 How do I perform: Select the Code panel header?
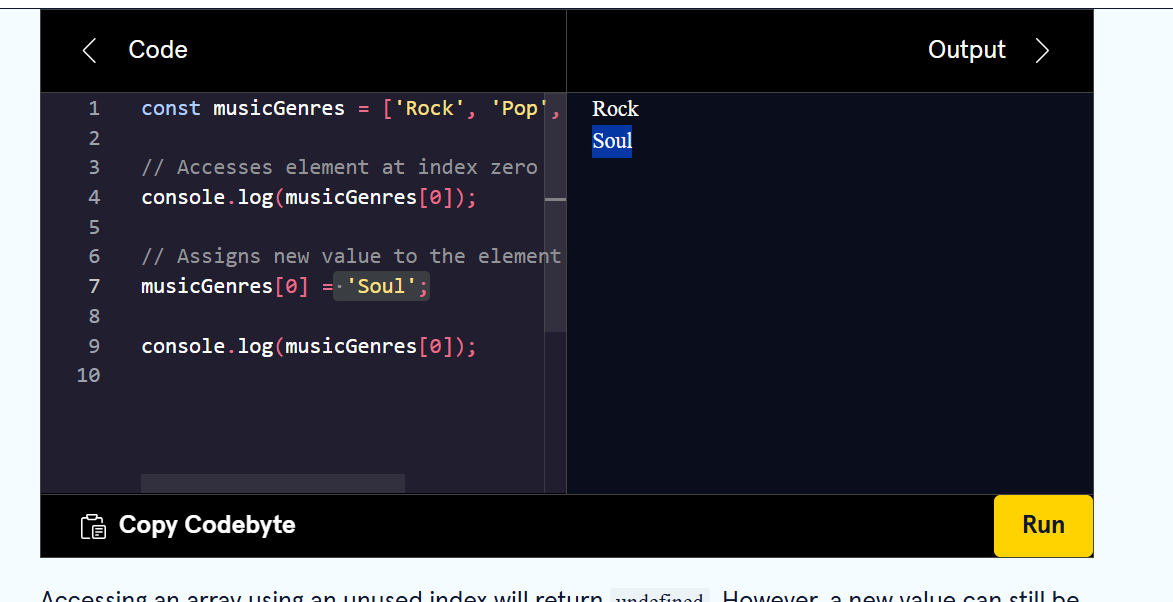pyautogui.click(x=158, y=50)
